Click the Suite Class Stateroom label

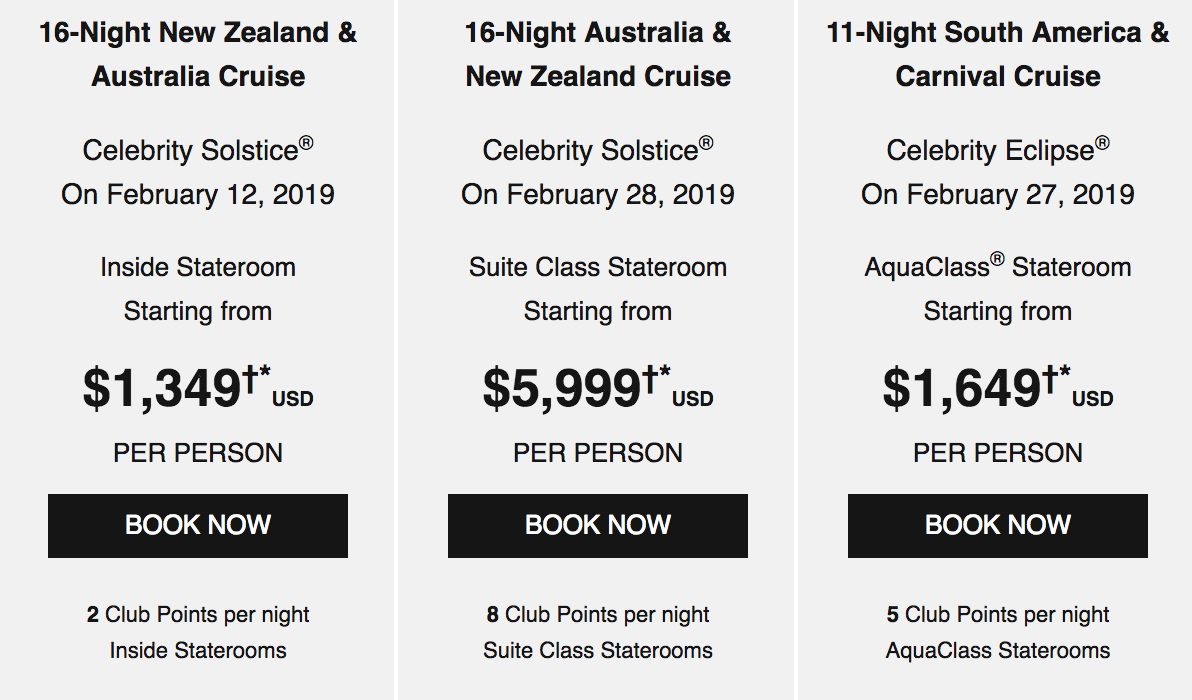point(598,268)
